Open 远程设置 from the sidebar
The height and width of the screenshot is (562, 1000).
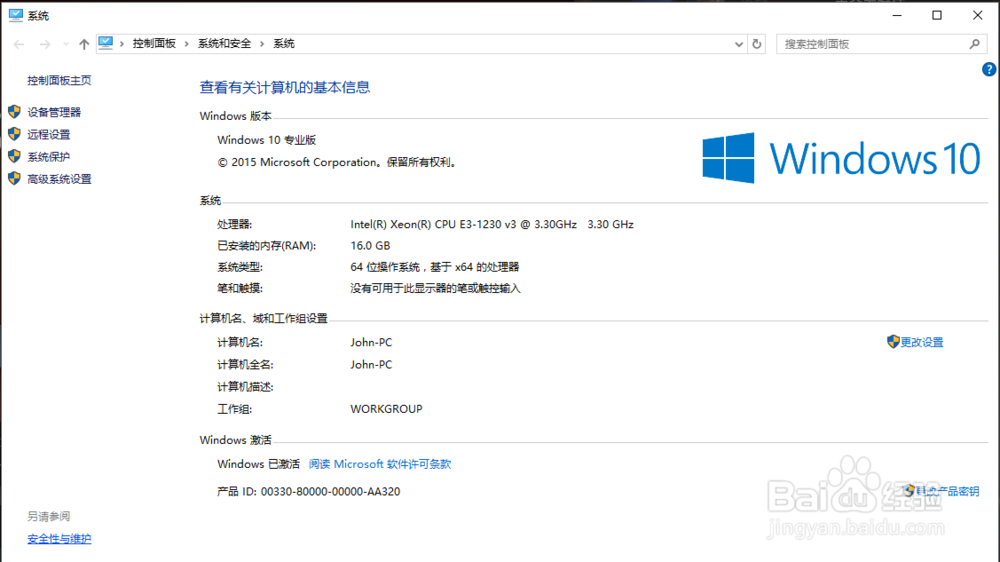coord(48,135)
